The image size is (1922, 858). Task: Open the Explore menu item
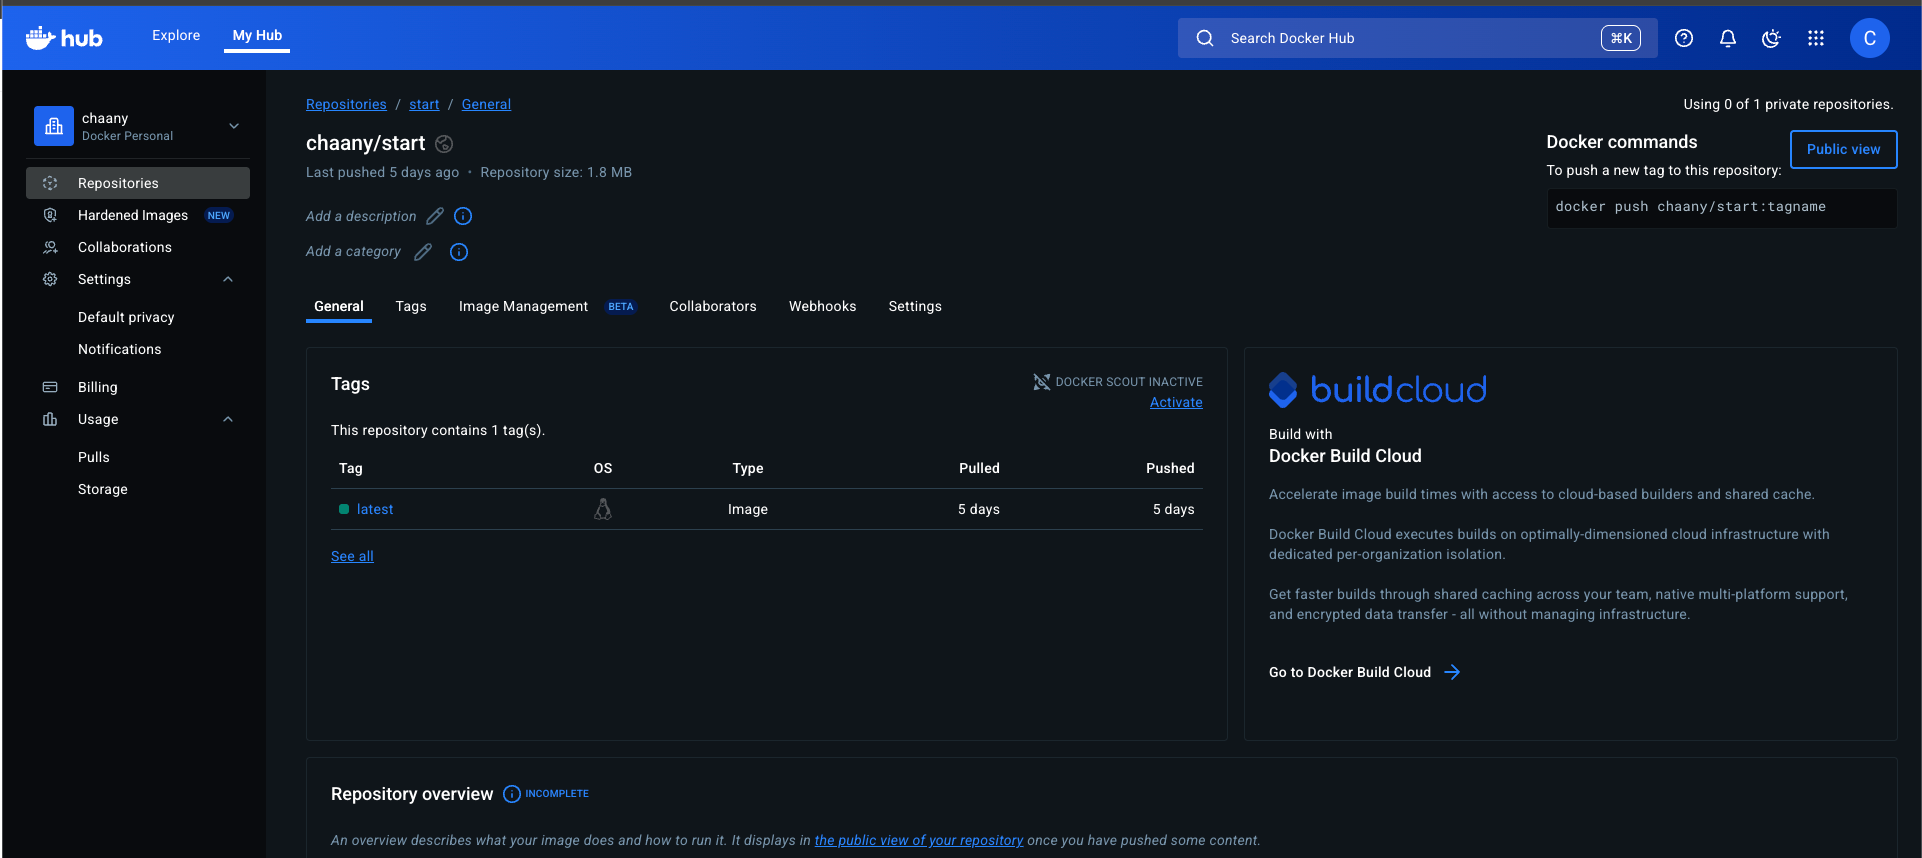pos(176,35)
